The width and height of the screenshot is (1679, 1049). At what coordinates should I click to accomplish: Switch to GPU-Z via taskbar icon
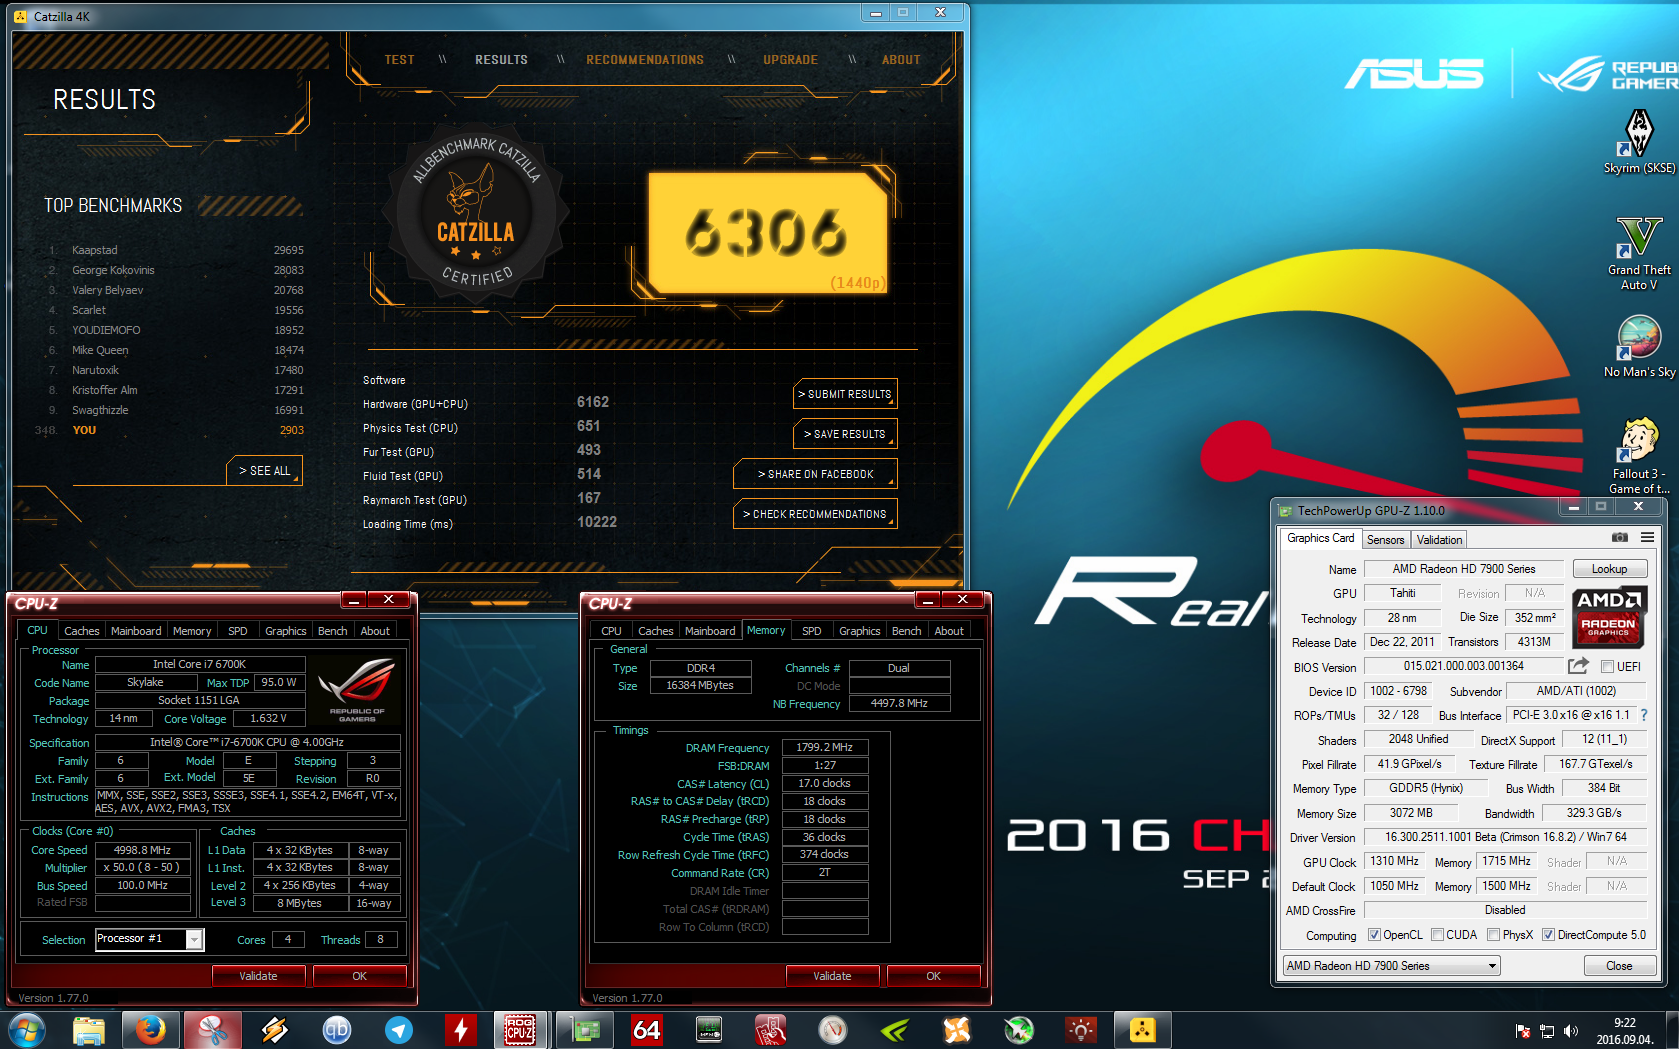(x=585, y=1030)
